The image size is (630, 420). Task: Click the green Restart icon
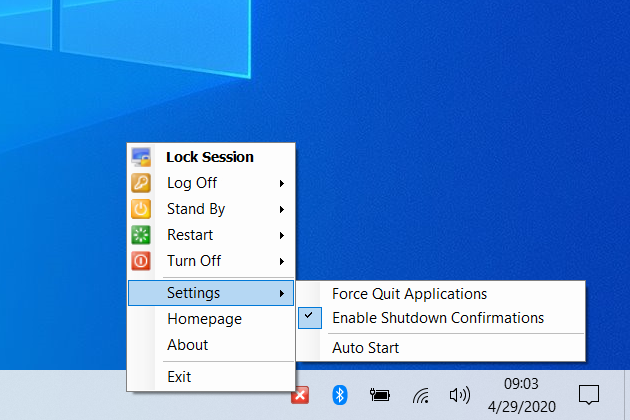tap(141, 235)
